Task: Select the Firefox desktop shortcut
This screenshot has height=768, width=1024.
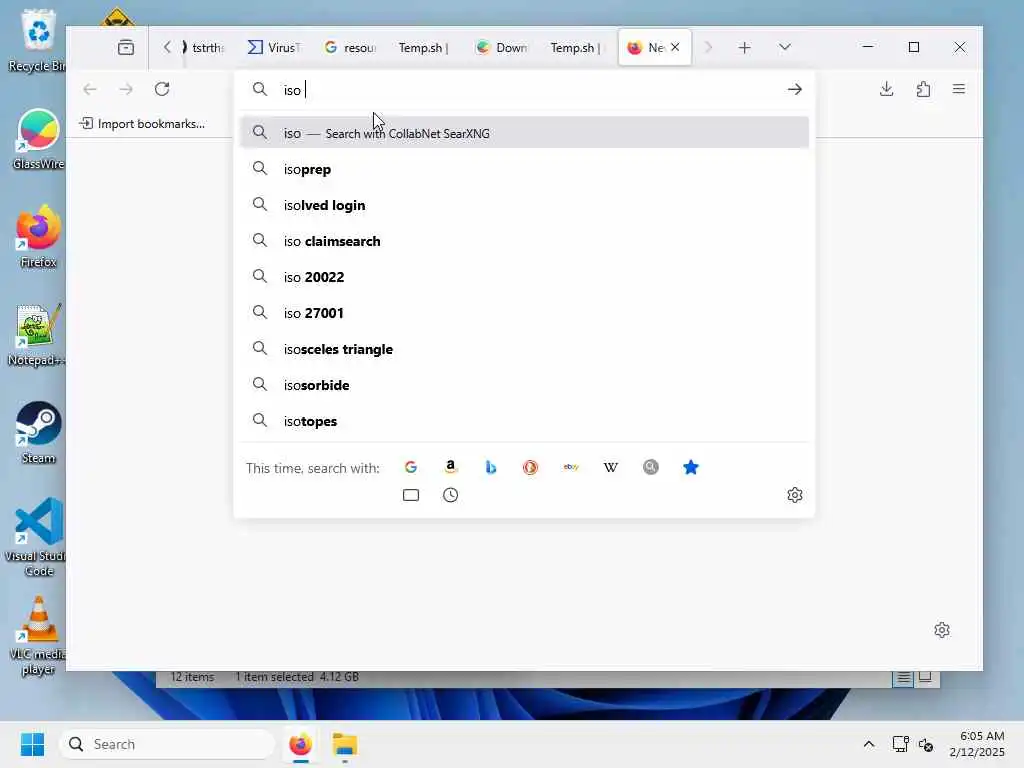Action: point(39,236)
